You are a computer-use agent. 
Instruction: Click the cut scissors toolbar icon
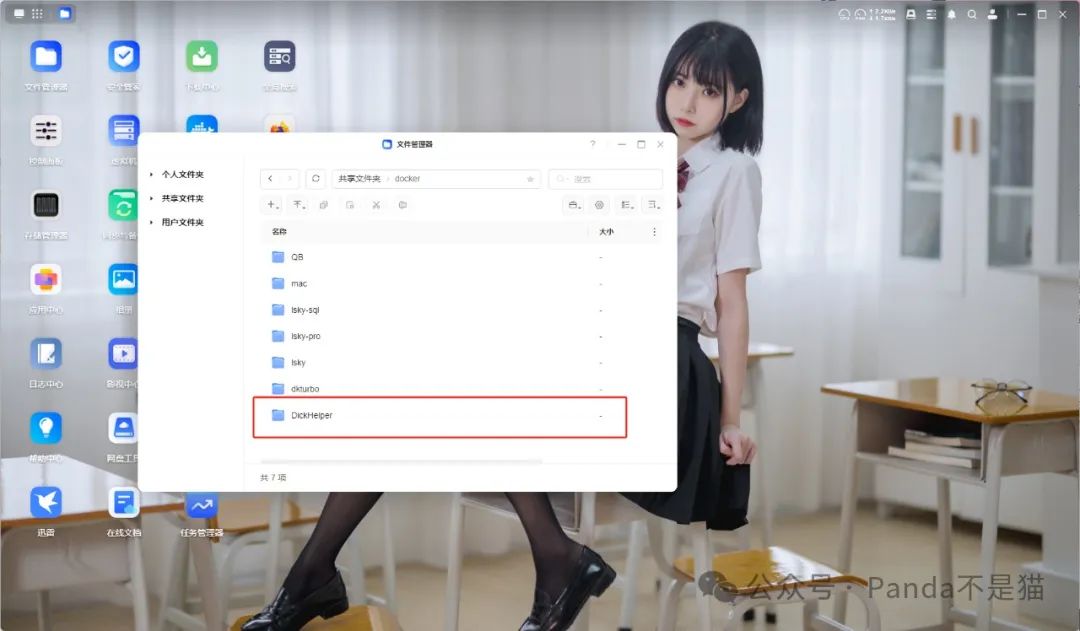(376, 205)
